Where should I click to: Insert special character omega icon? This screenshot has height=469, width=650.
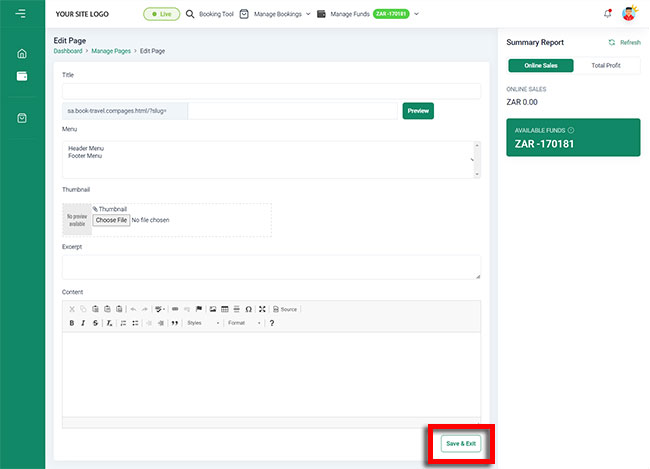(x=248, y=309)
